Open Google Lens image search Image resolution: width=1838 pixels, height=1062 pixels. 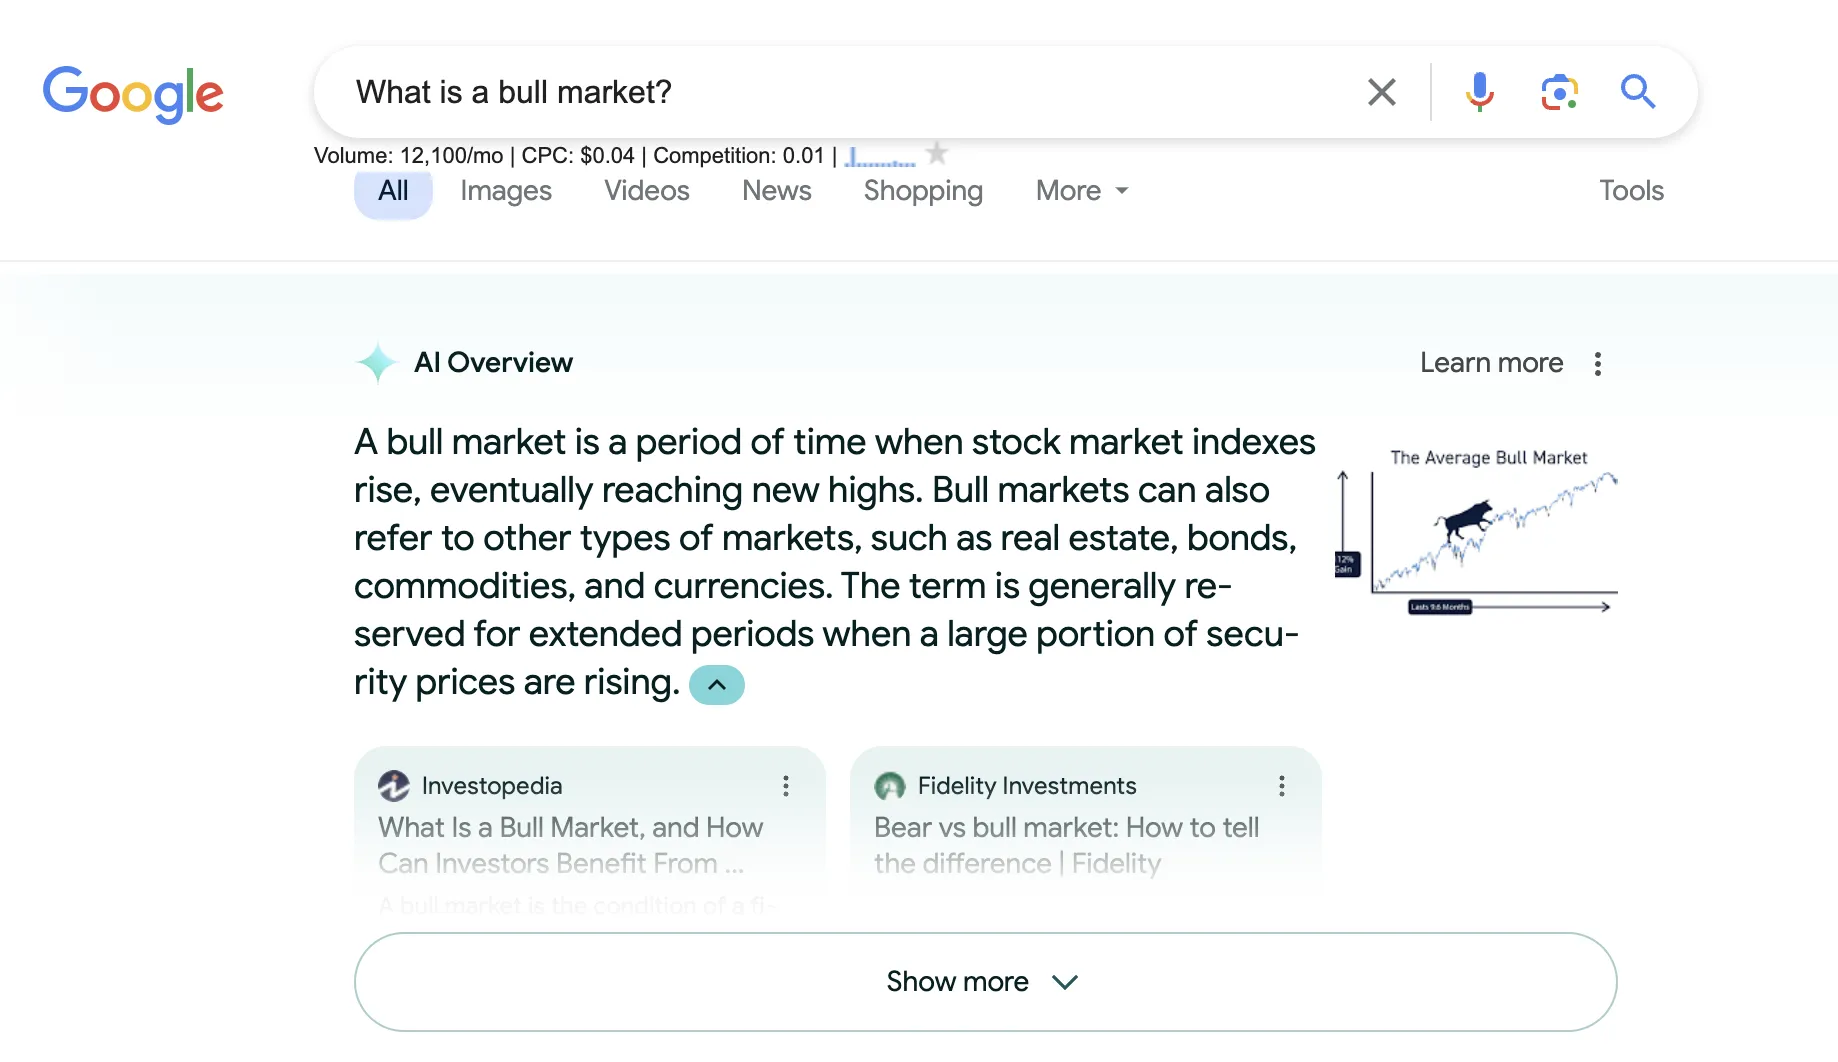(x=1558, y=91)
